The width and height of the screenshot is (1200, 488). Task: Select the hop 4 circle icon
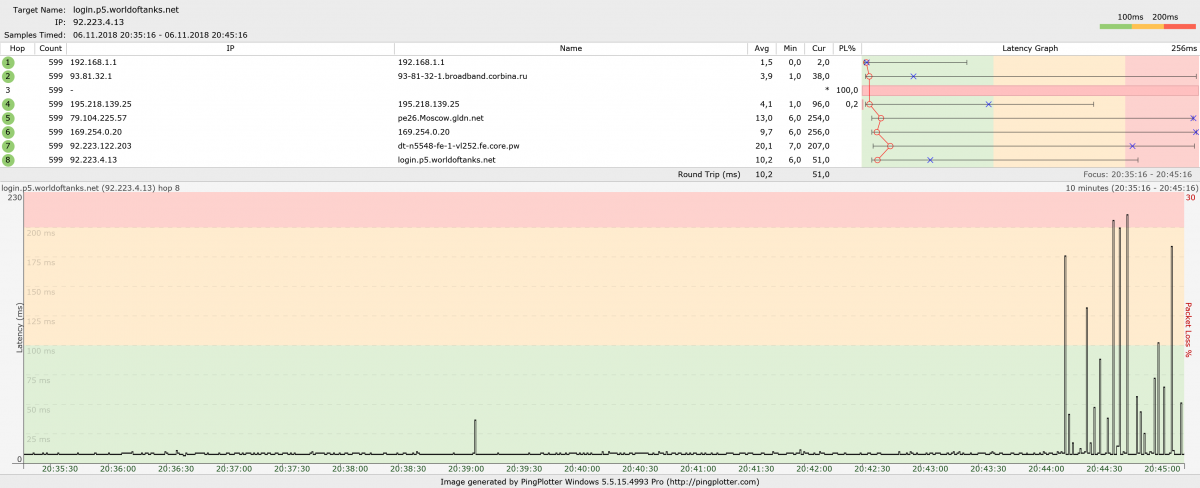[8, 104]
